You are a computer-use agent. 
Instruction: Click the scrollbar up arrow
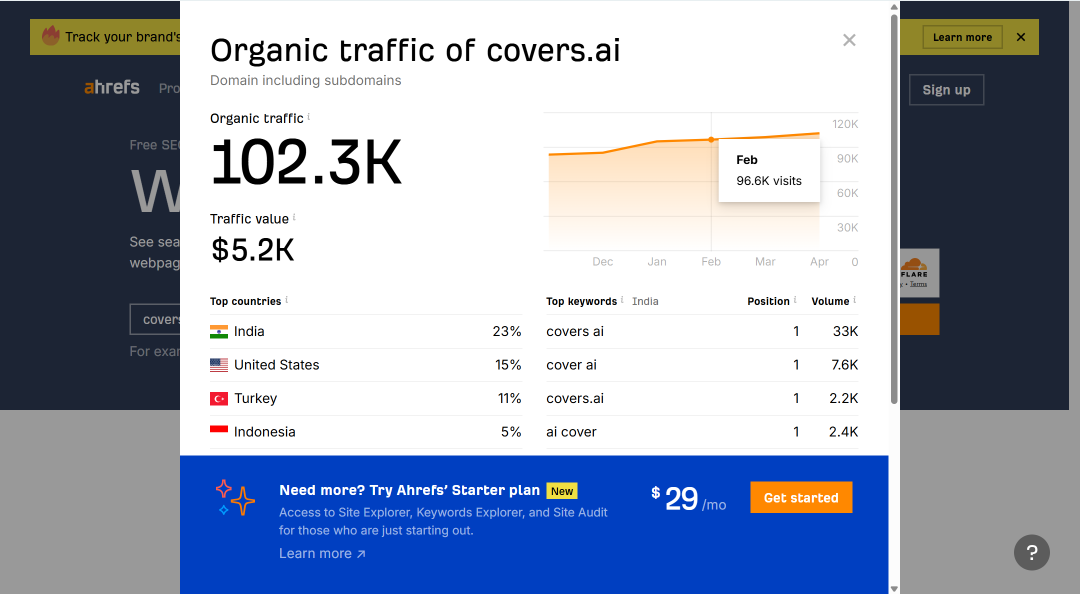pos(894,6)
